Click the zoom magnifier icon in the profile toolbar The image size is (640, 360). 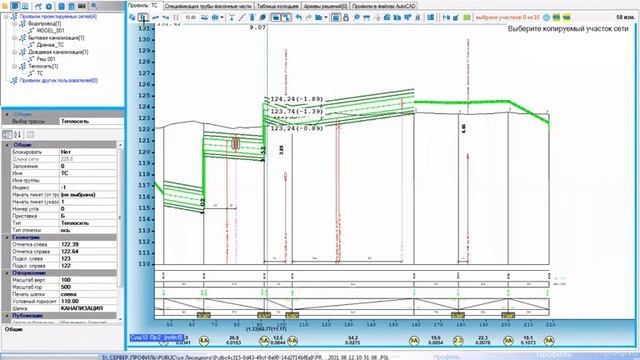tap(356, 18)
